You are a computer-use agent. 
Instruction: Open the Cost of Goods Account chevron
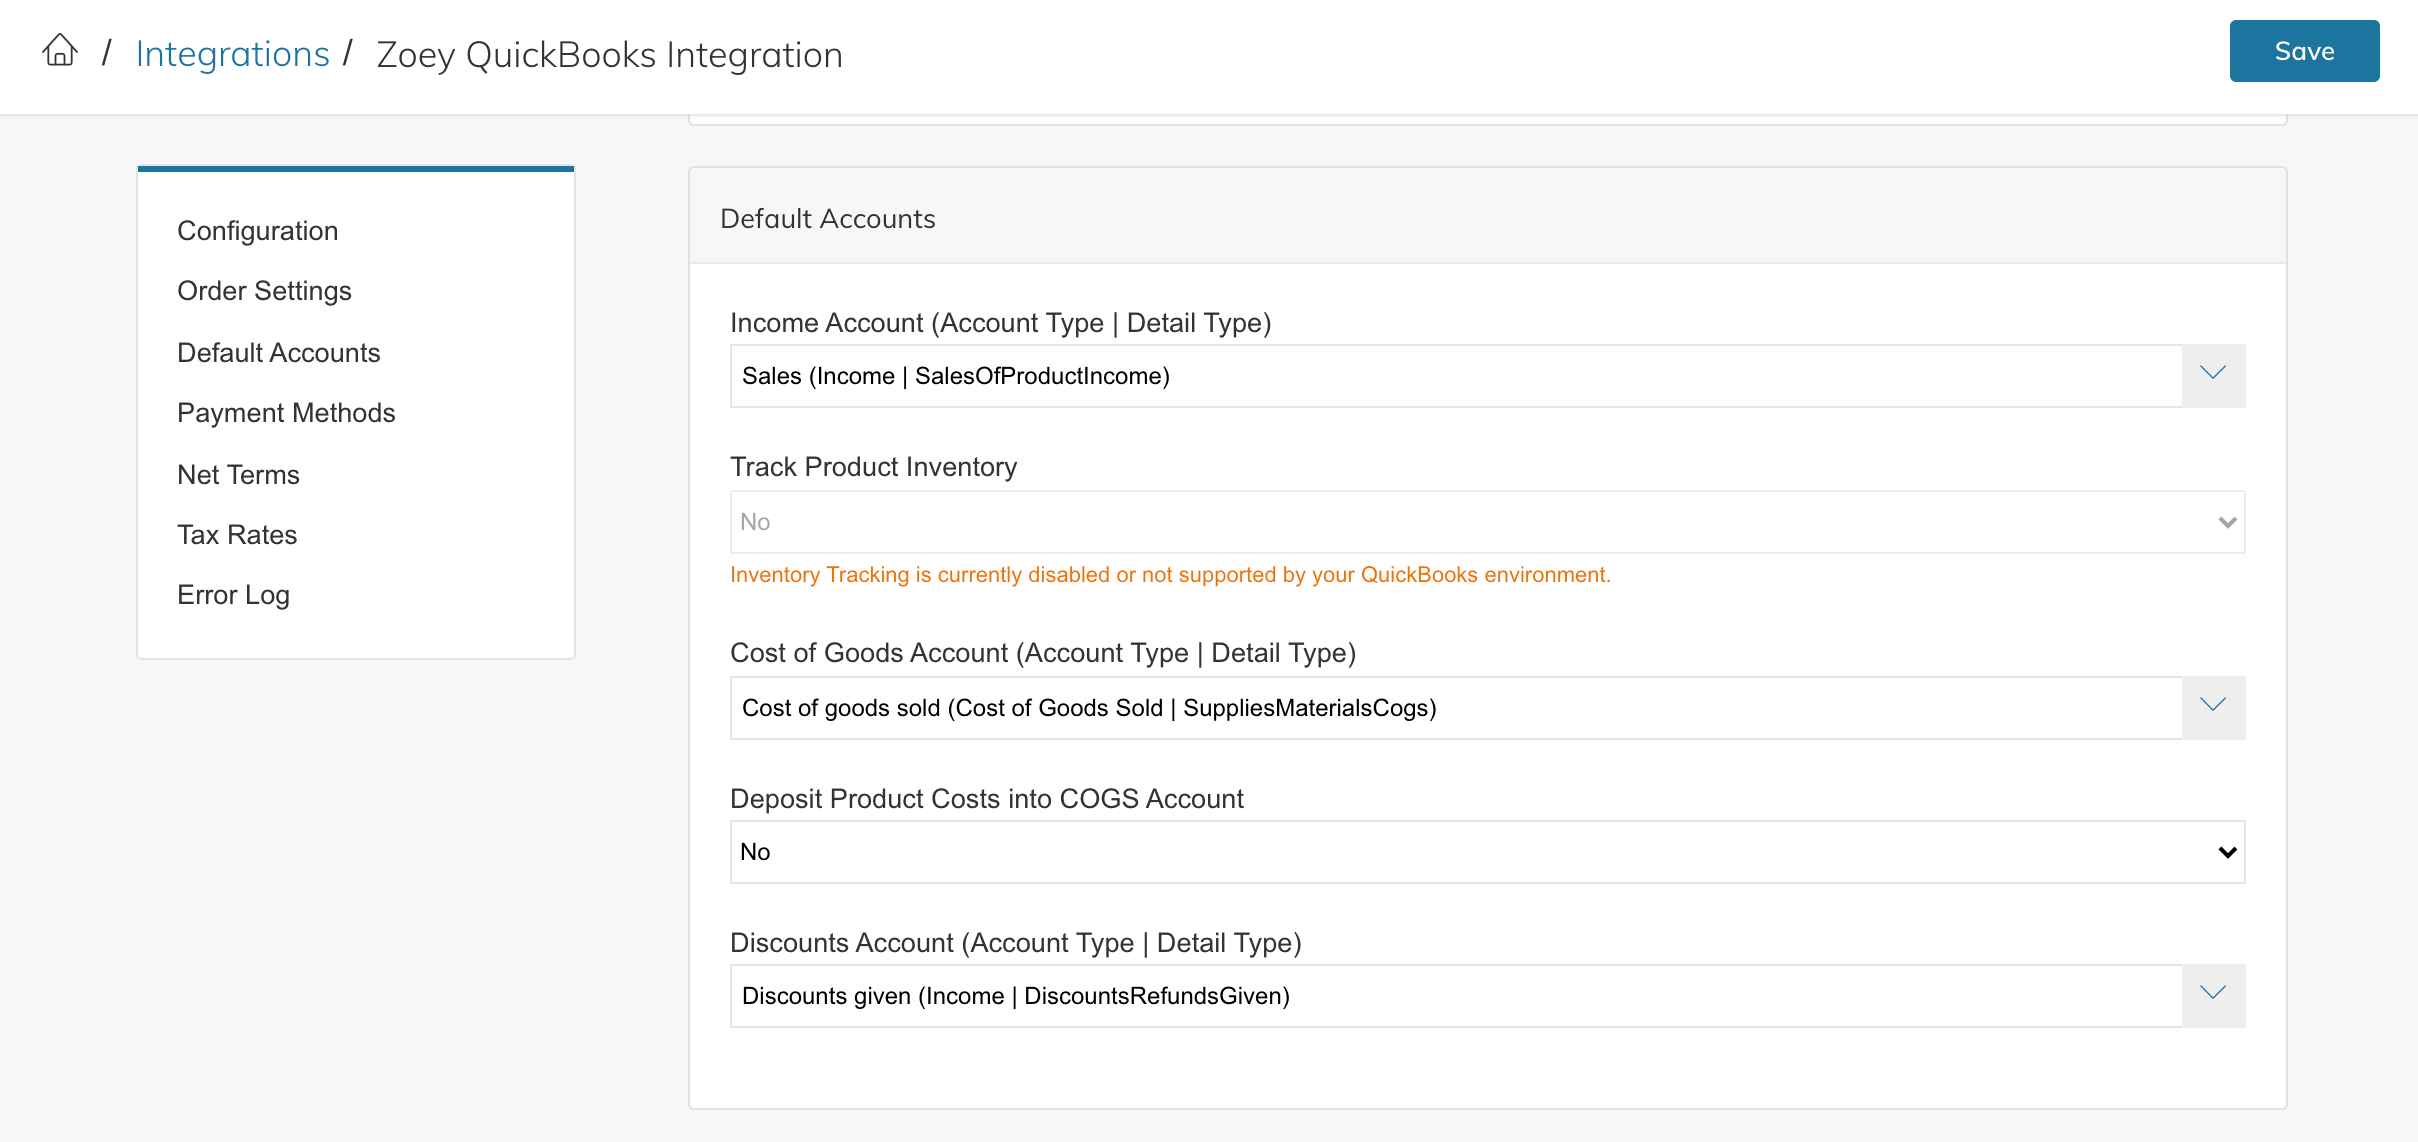tap(2213, 707)
